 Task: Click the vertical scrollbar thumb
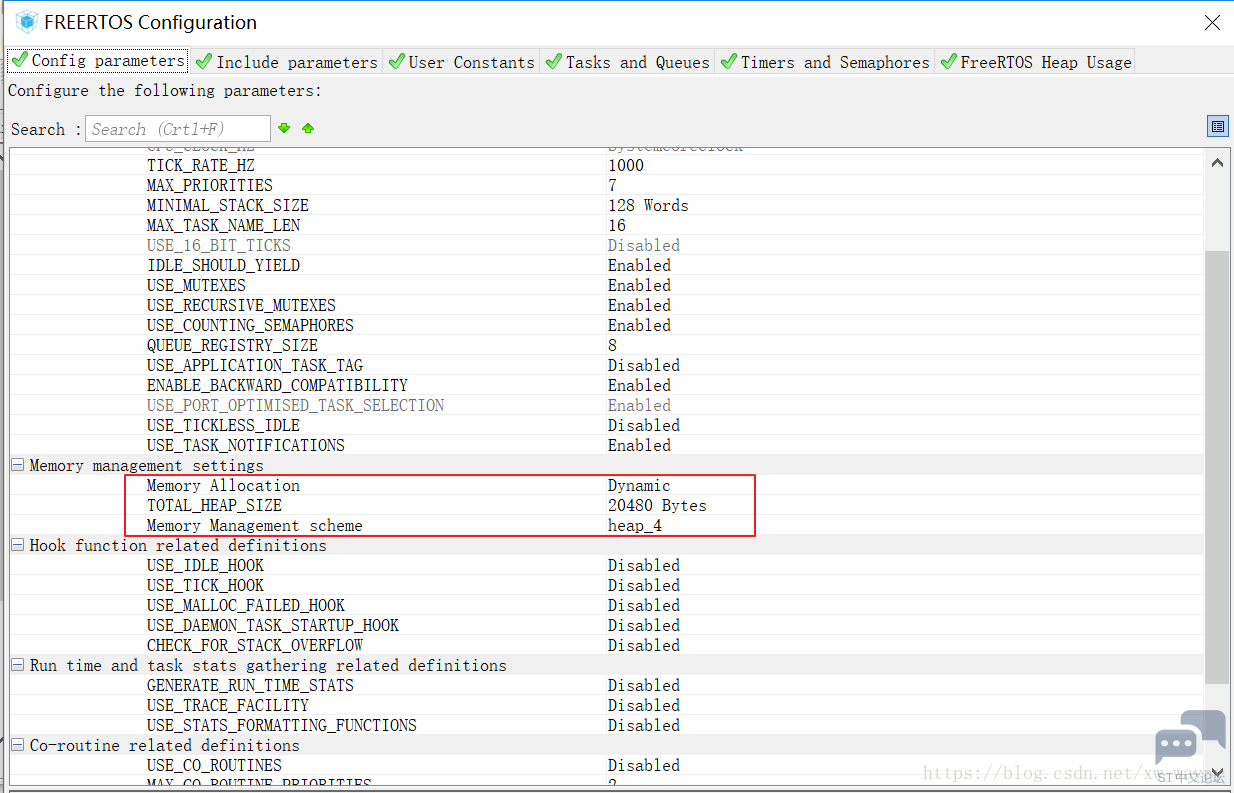pos(1217,467)
